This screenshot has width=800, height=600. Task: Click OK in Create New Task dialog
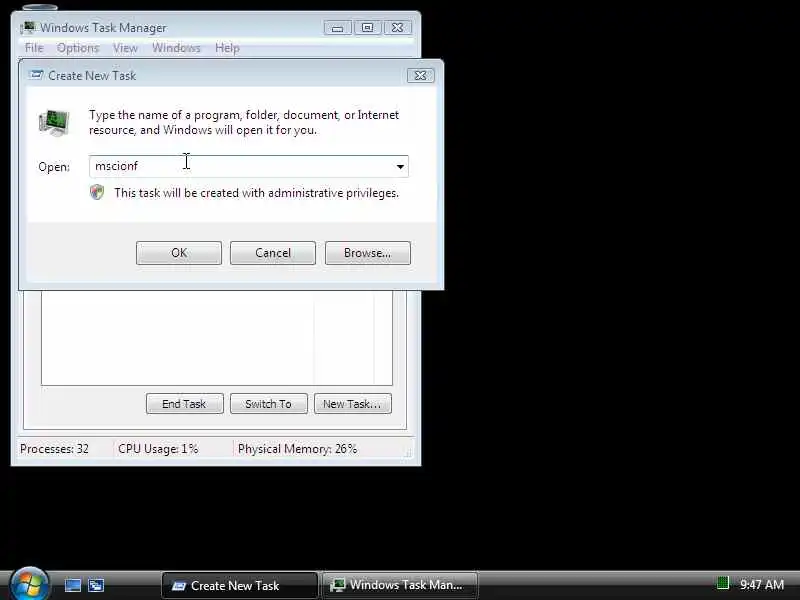179,253
